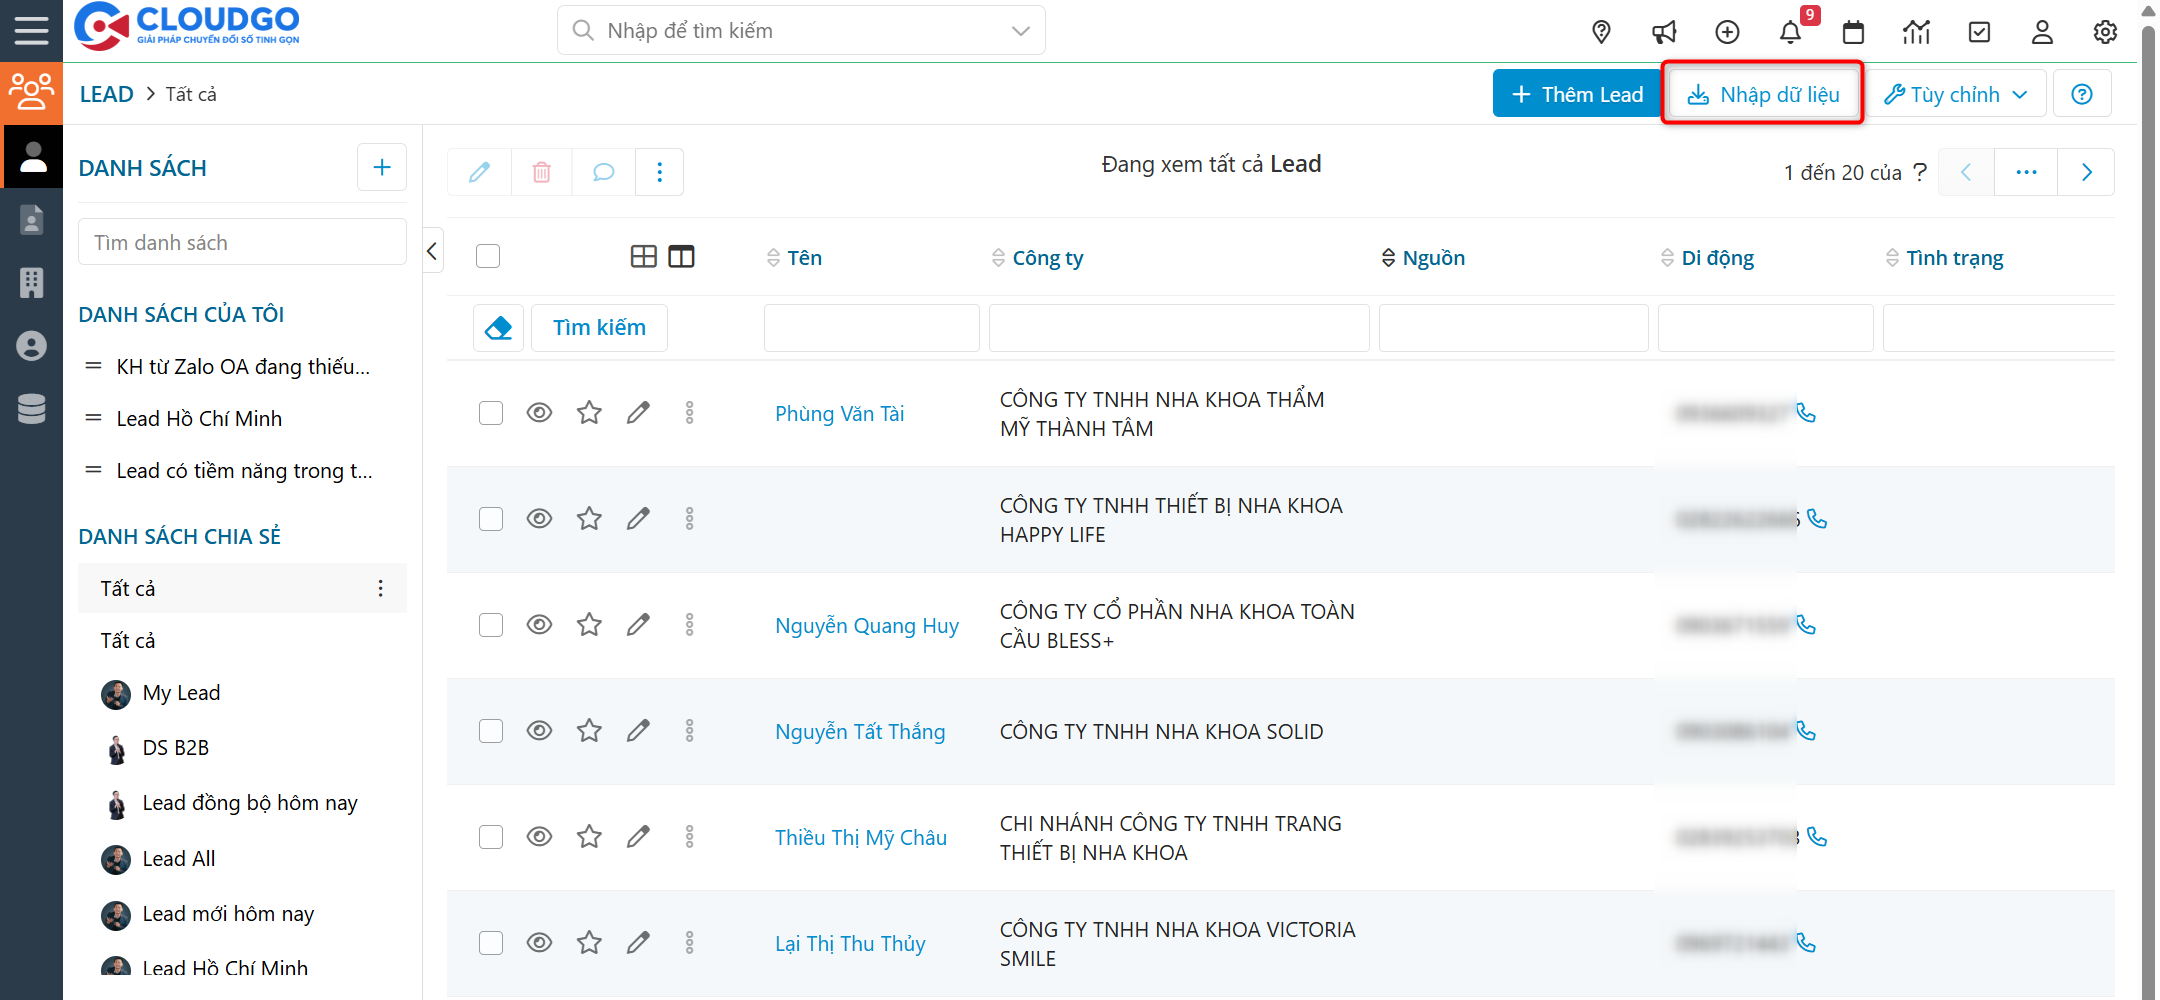The height and width of the screenshot is (1000, 2160).
Task: Select the Lead Hồ Chí Minh list
Action: click(199, 419)
